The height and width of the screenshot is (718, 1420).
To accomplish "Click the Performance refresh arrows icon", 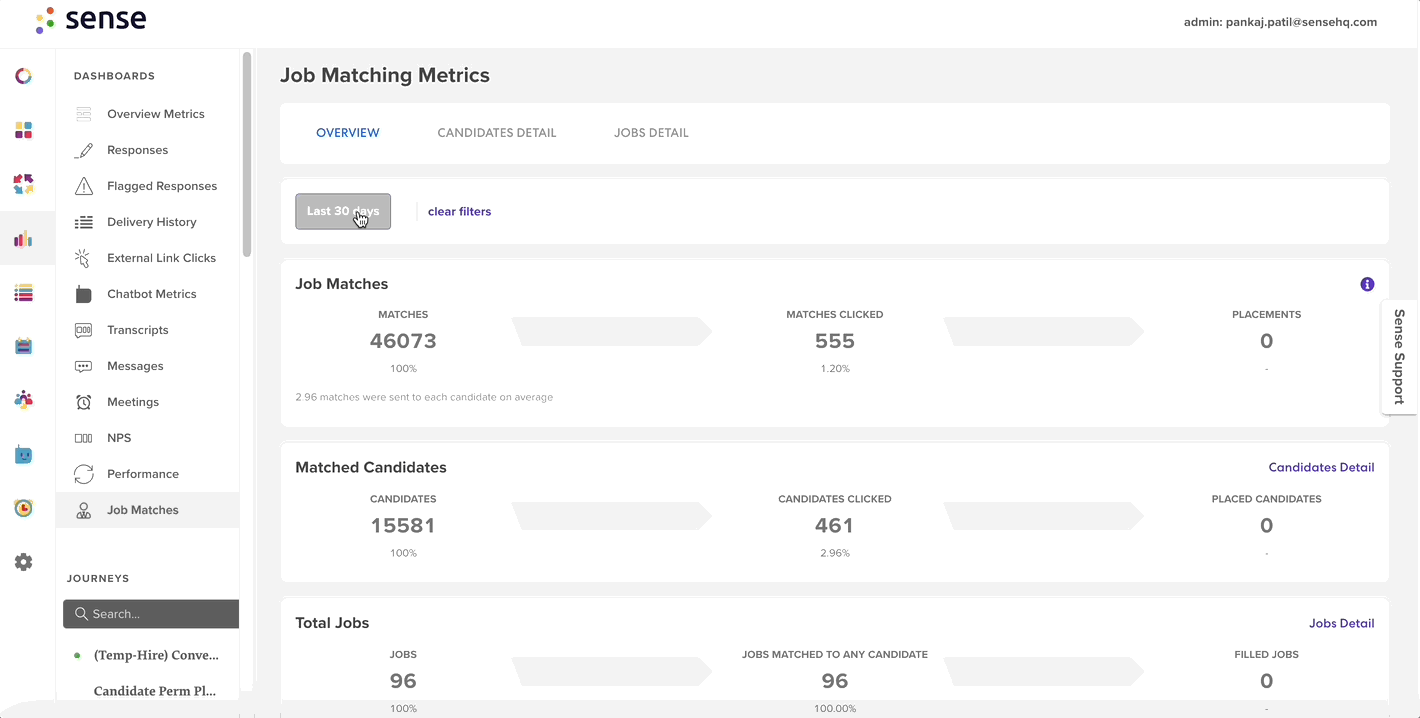I will tap(84, 474).
